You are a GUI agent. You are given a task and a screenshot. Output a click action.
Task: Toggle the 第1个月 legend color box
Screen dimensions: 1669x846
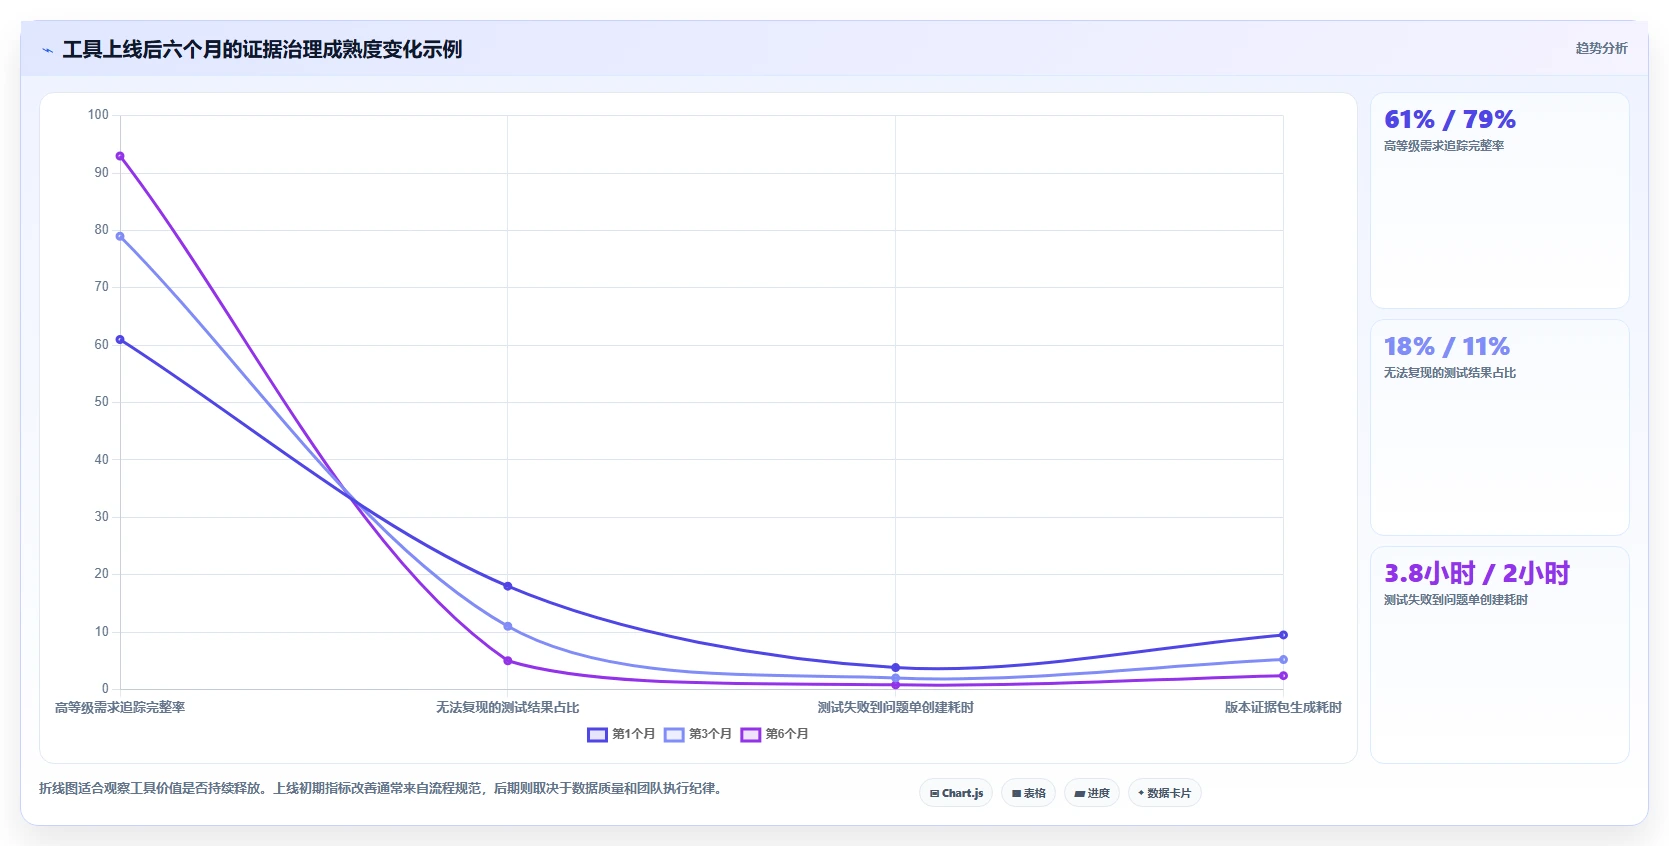click(597, 734)
